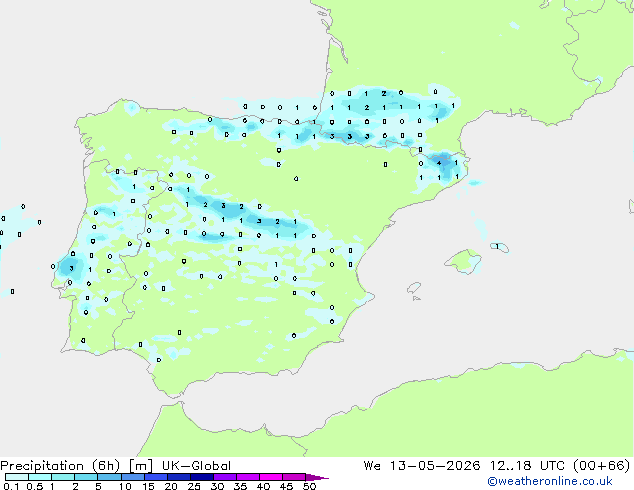Click the legend label '35'

[240, 486]
